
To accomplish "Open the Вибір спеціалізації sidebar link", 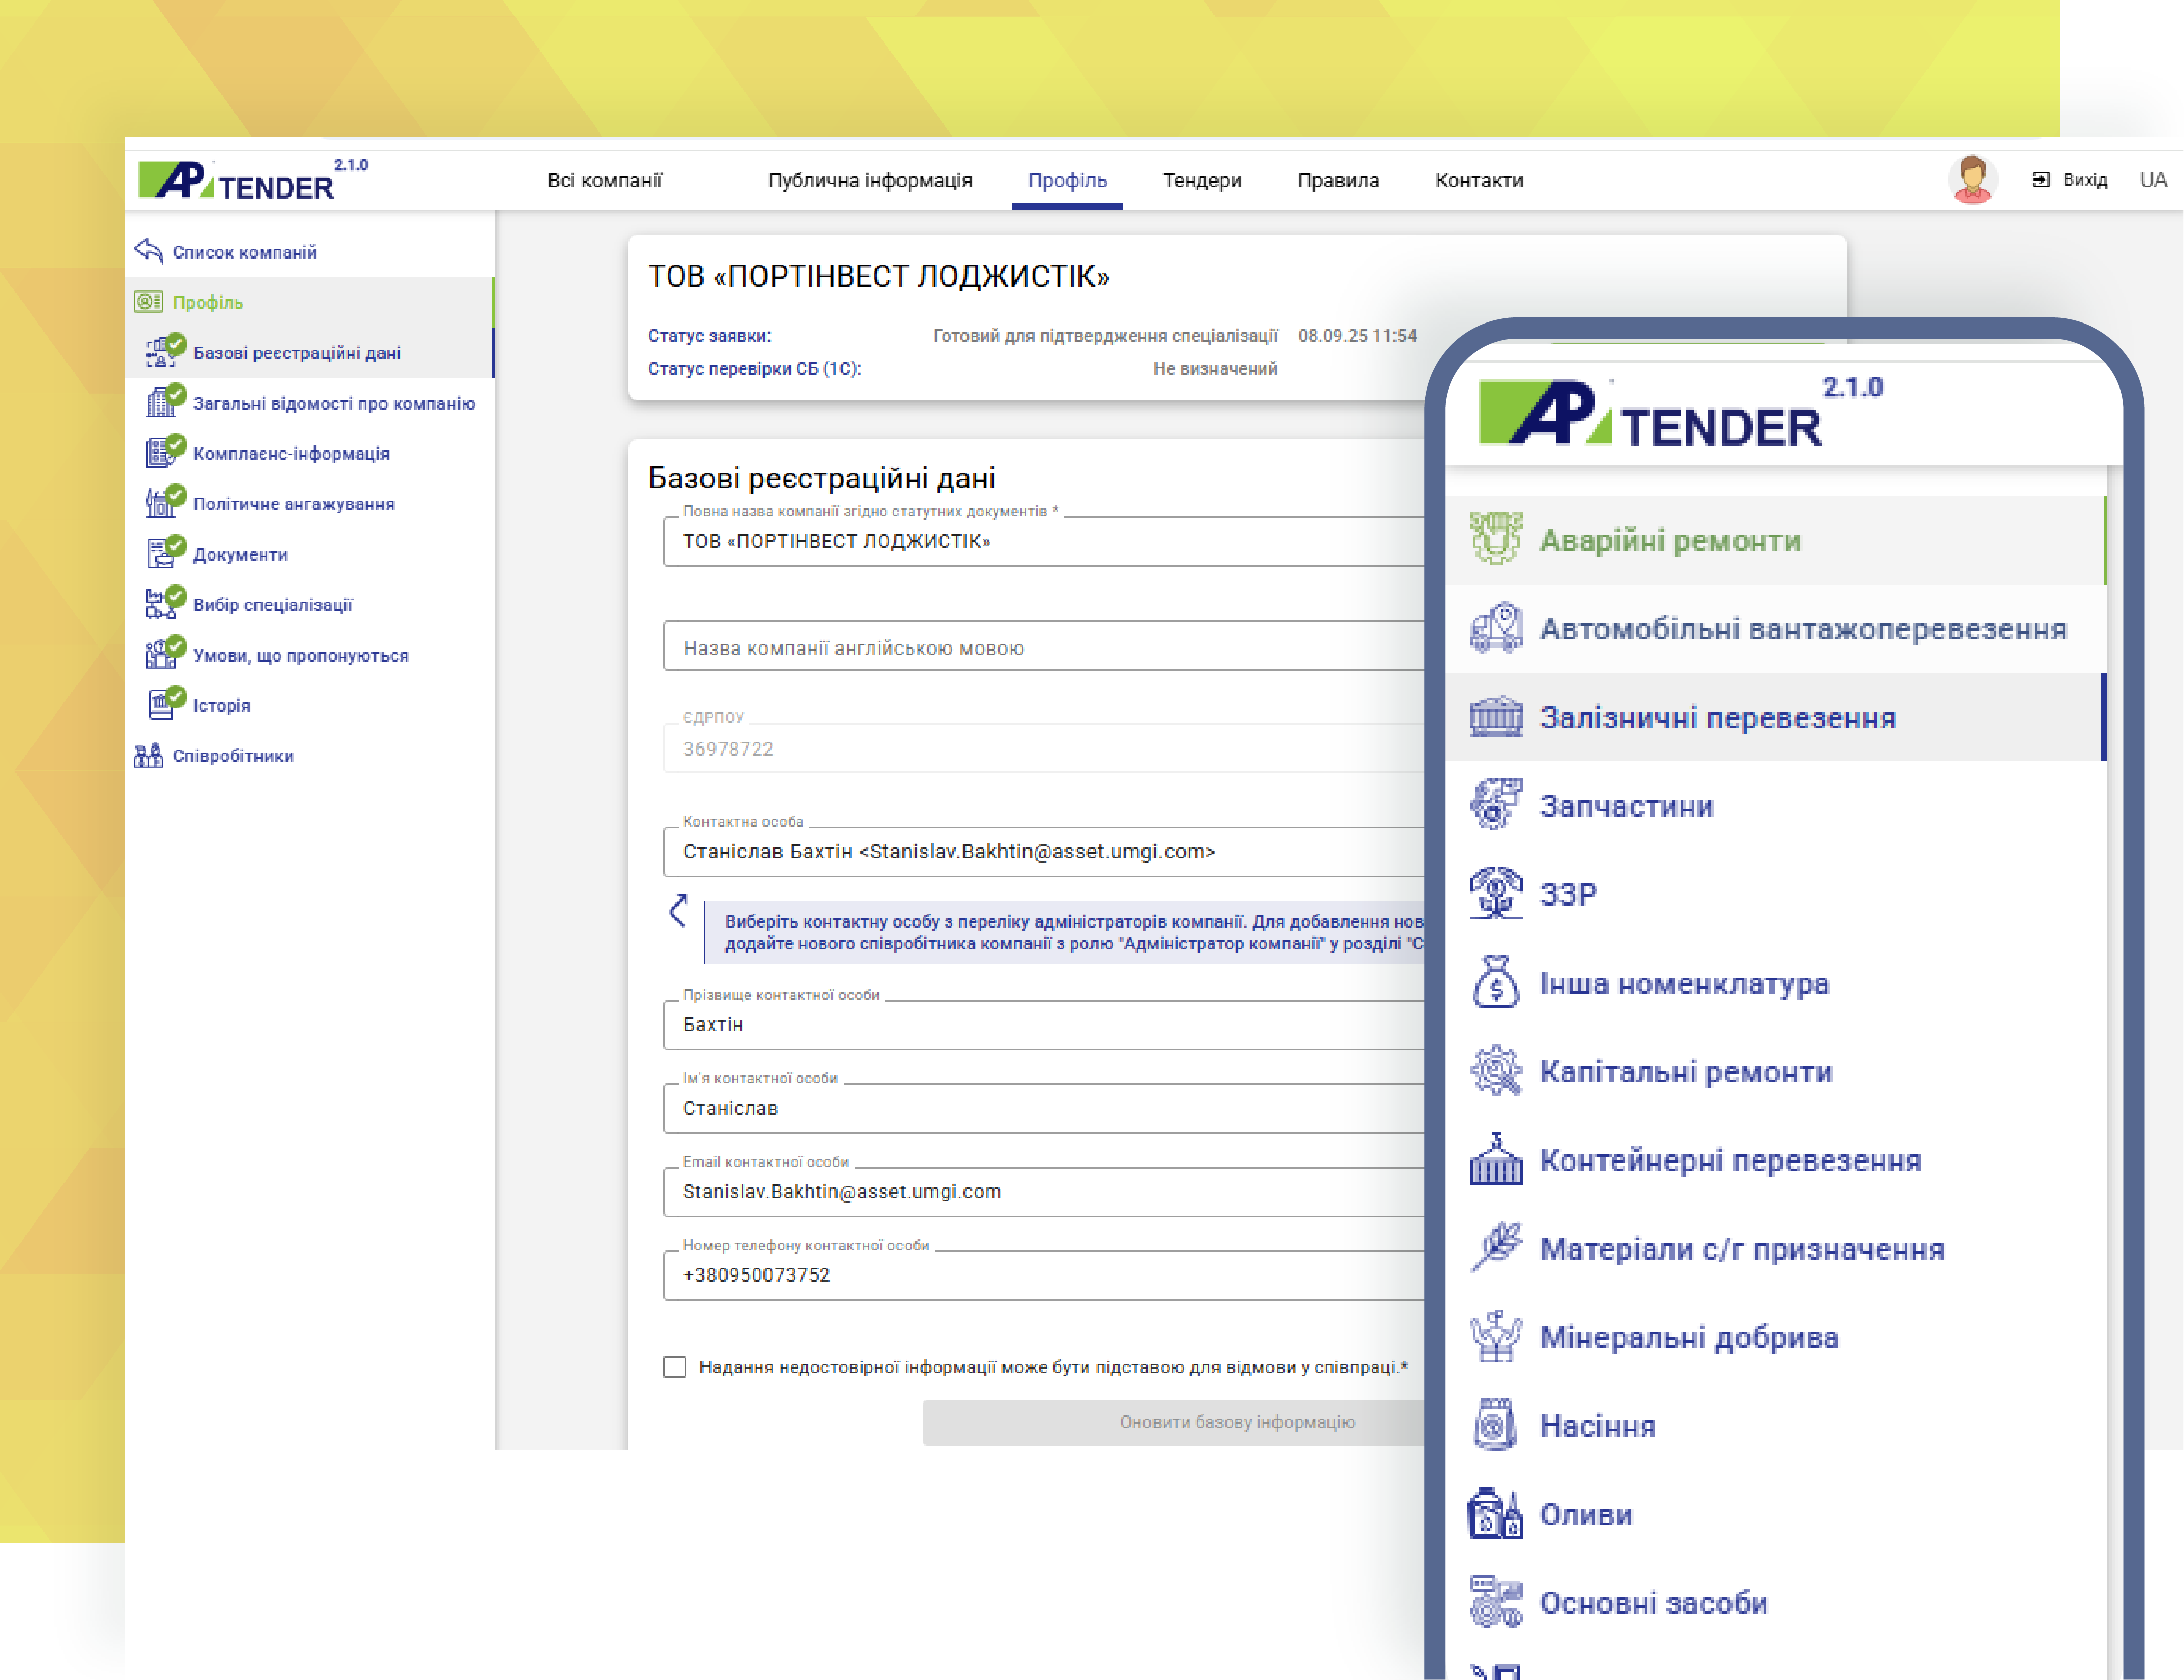I will click(272, 605).
